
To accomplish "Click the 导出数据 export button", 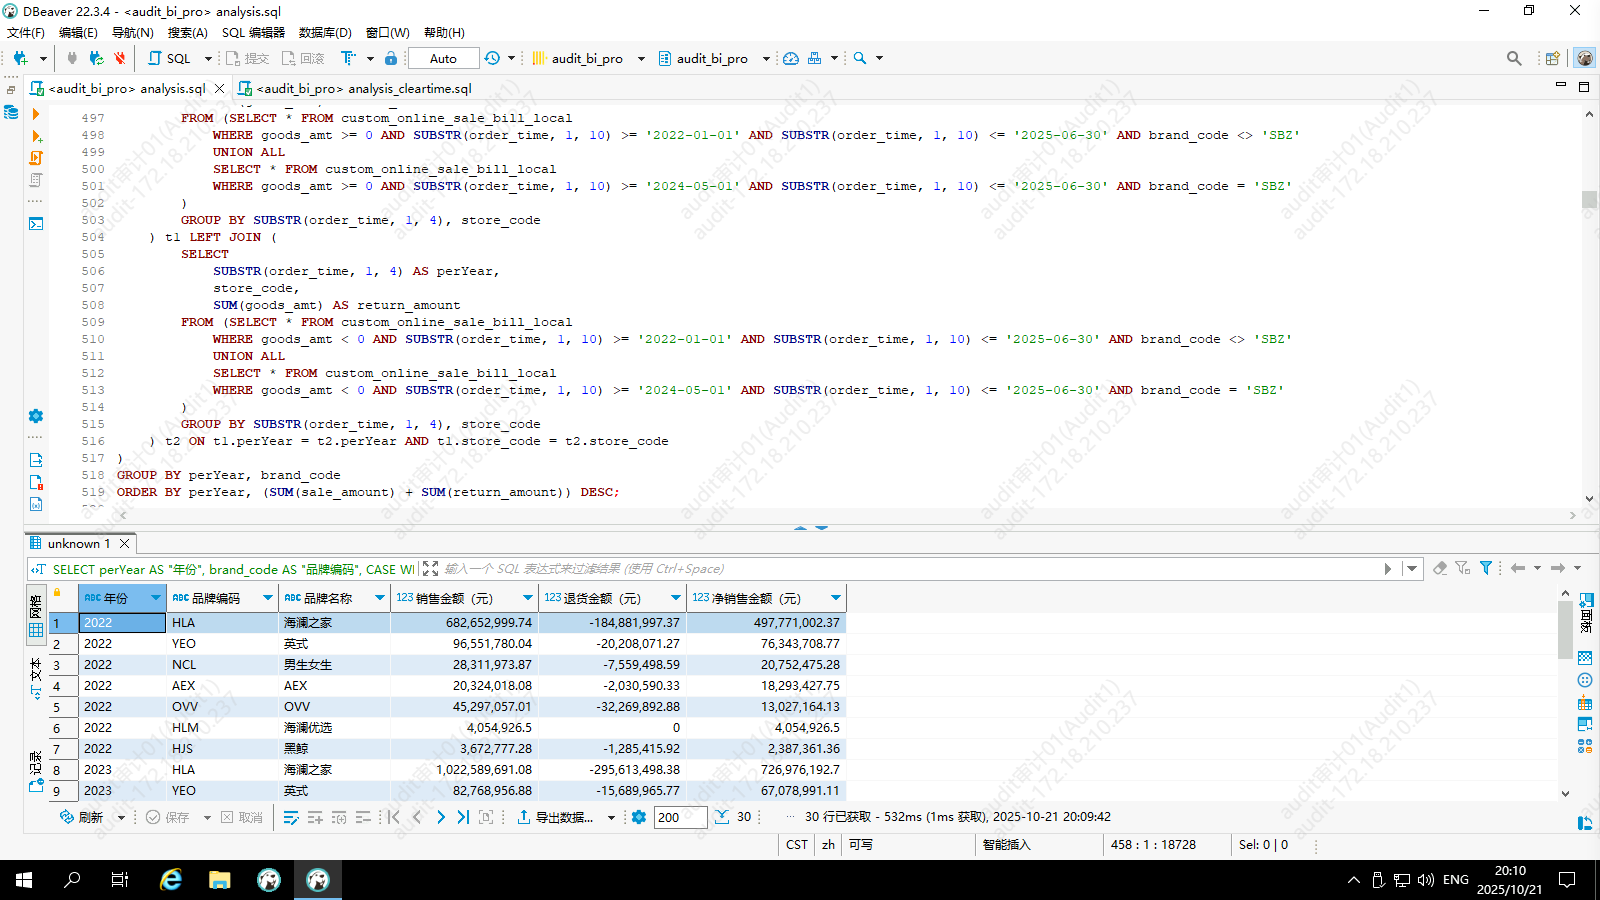I will [555, 817].
